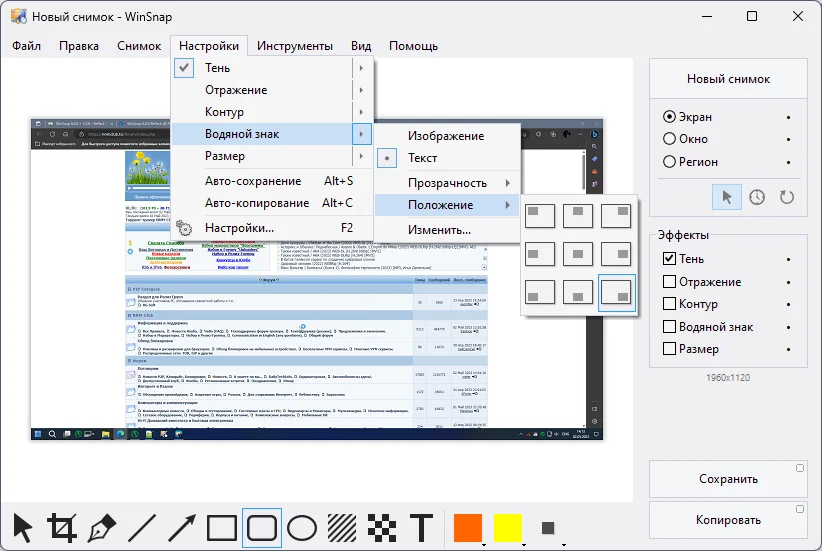Select the Регион capture mode

pyautogui.click(x=690, y=161)
